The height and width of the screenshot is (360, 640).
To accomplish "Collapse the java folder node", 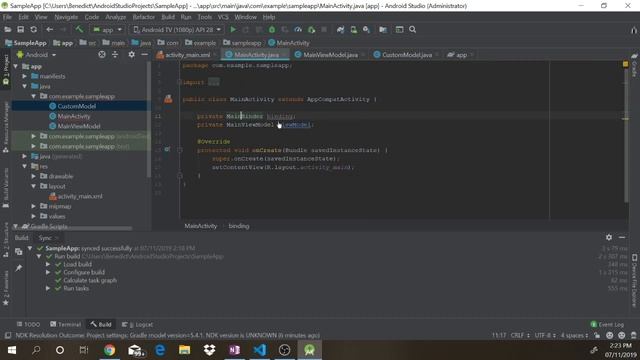I will [x=25, y=86].
